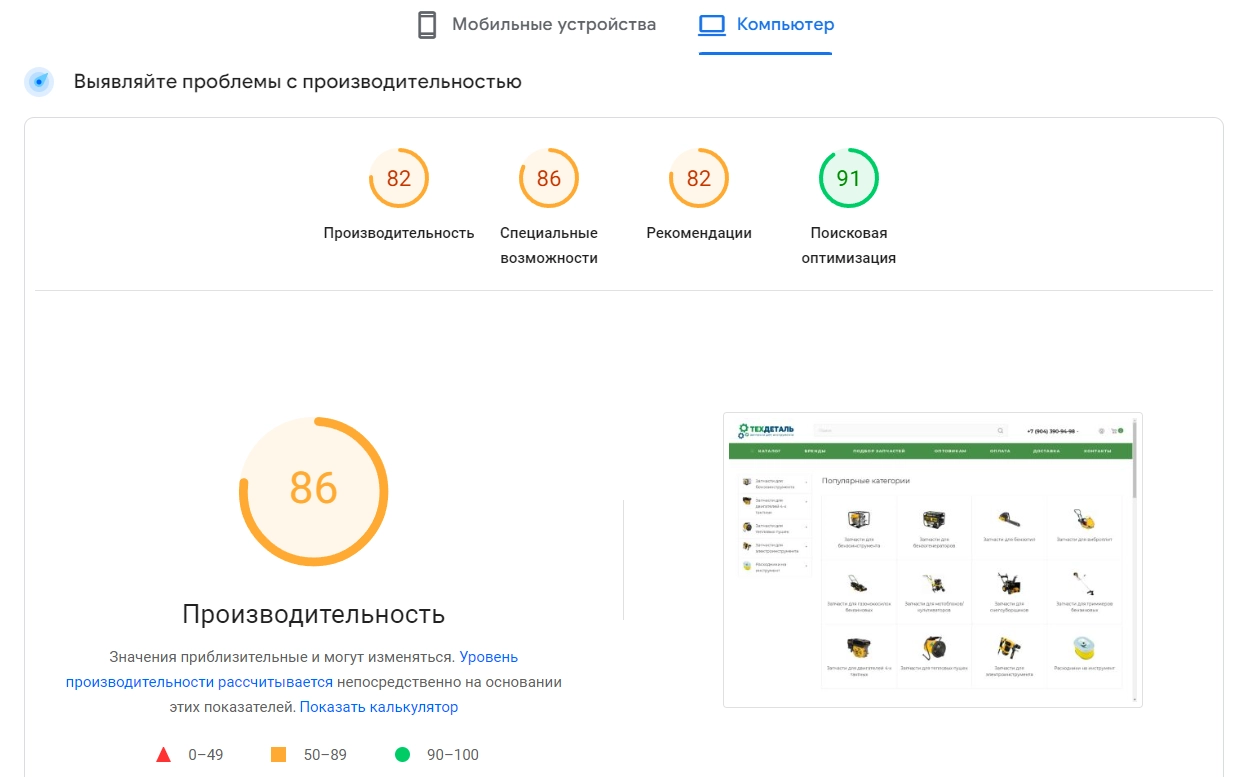Click the Специальные возможности category label
The width and height of the screenshot is (1249, 777).
(x=549, y=245)
